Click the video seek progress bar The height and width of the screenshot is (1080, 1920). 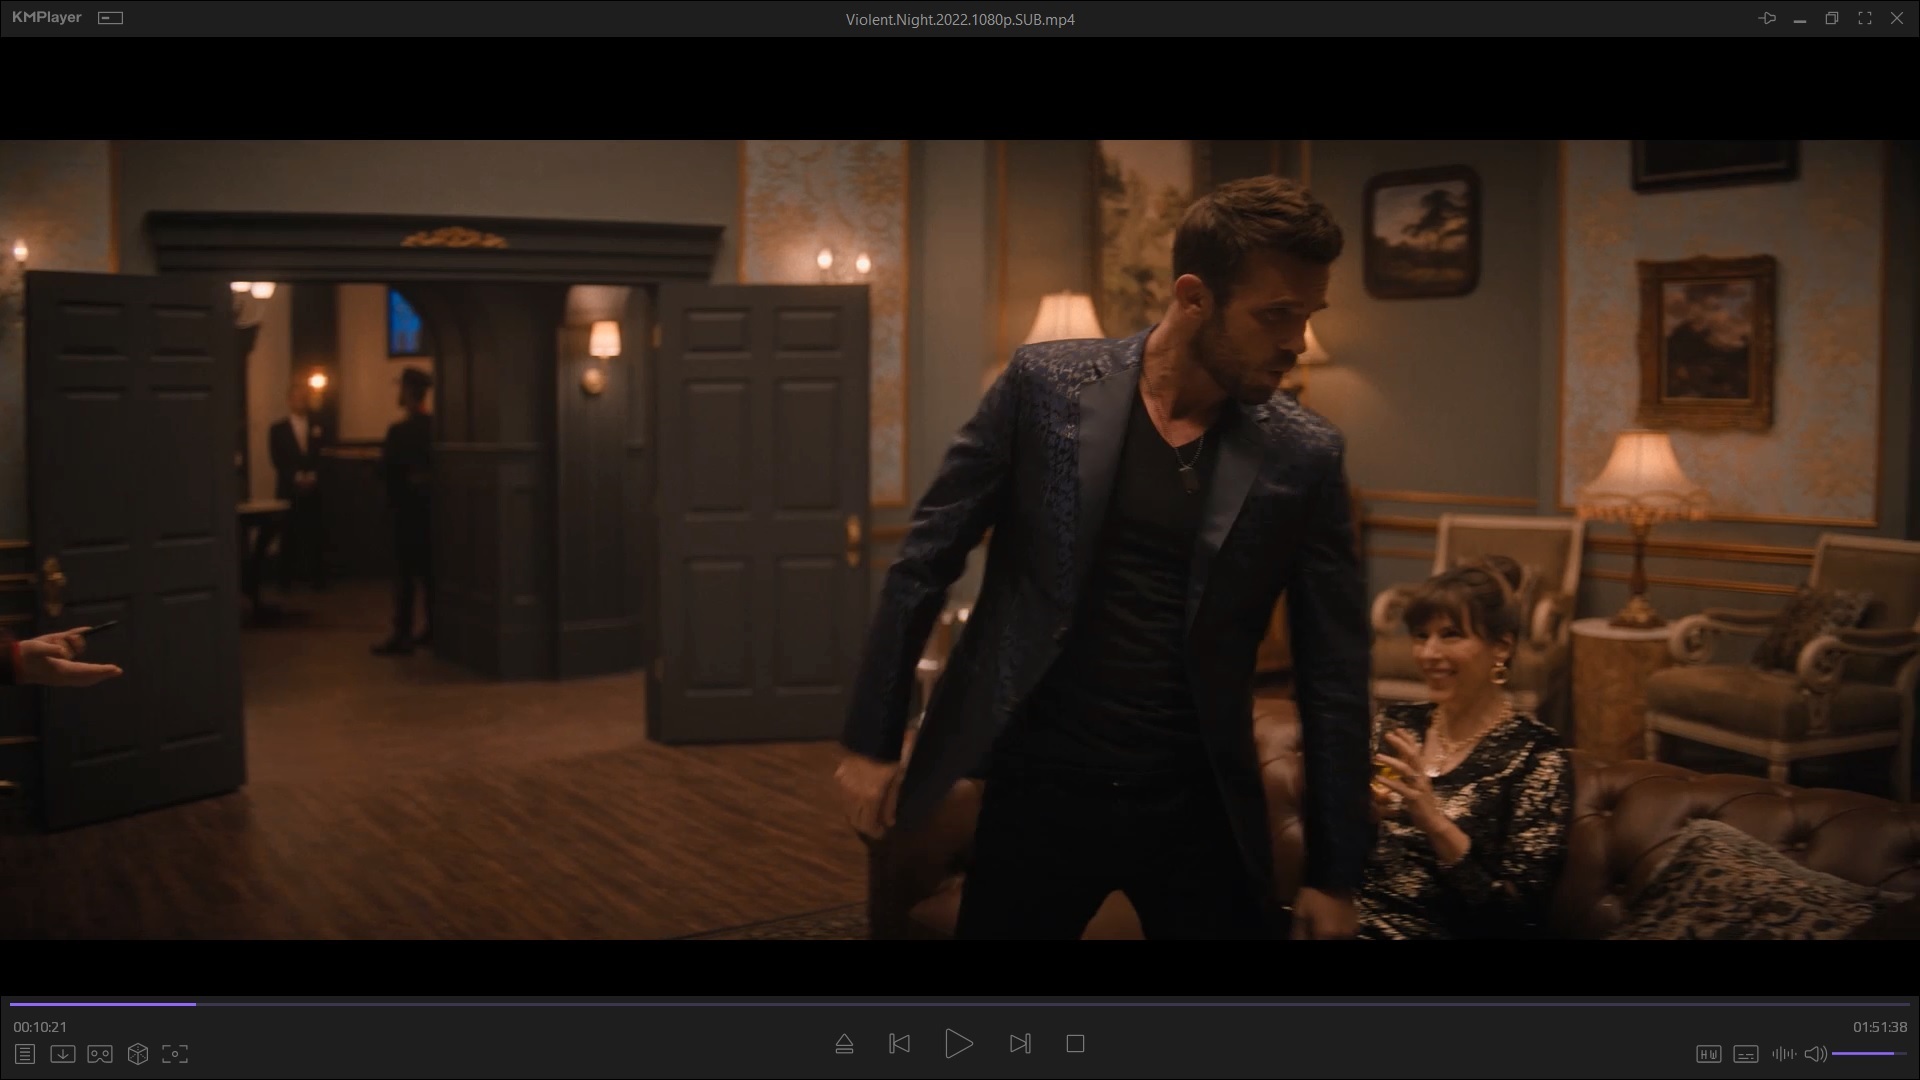click(960, 1003)
